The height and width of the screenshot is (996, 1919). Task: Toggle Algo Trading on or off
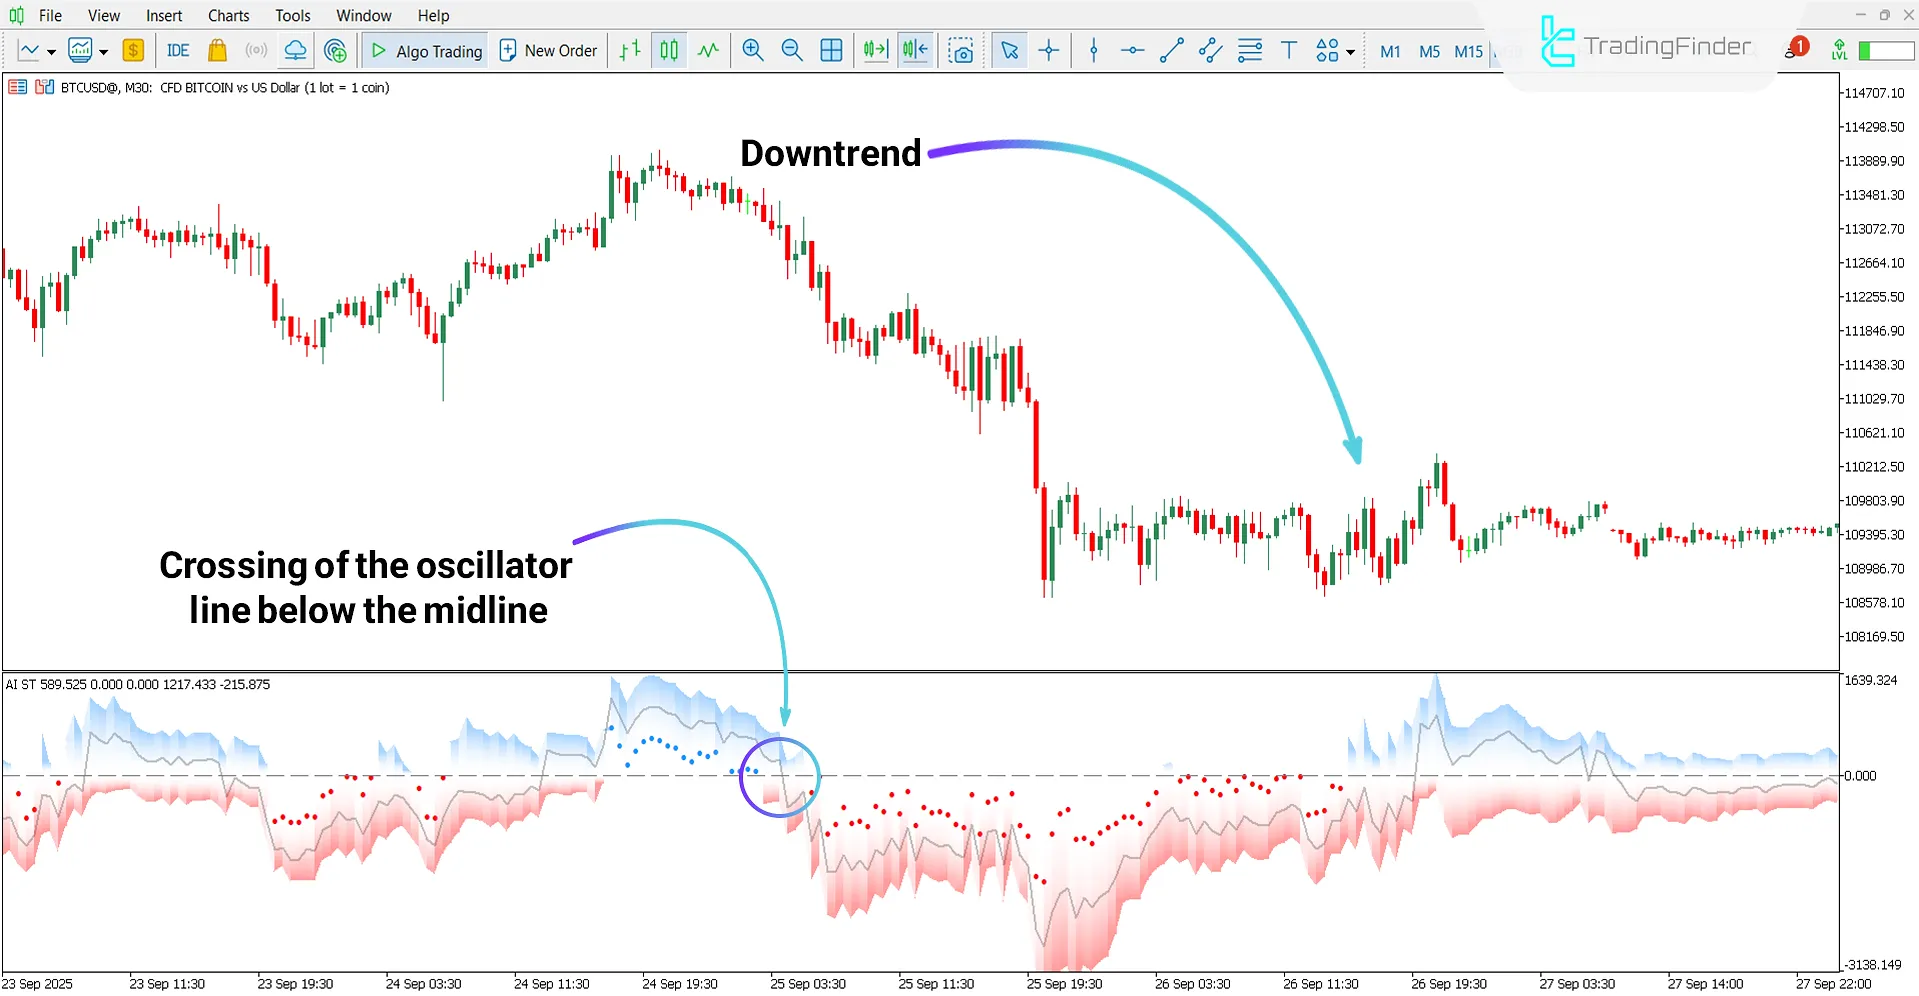pyautogui.click(x=424, y=50)
